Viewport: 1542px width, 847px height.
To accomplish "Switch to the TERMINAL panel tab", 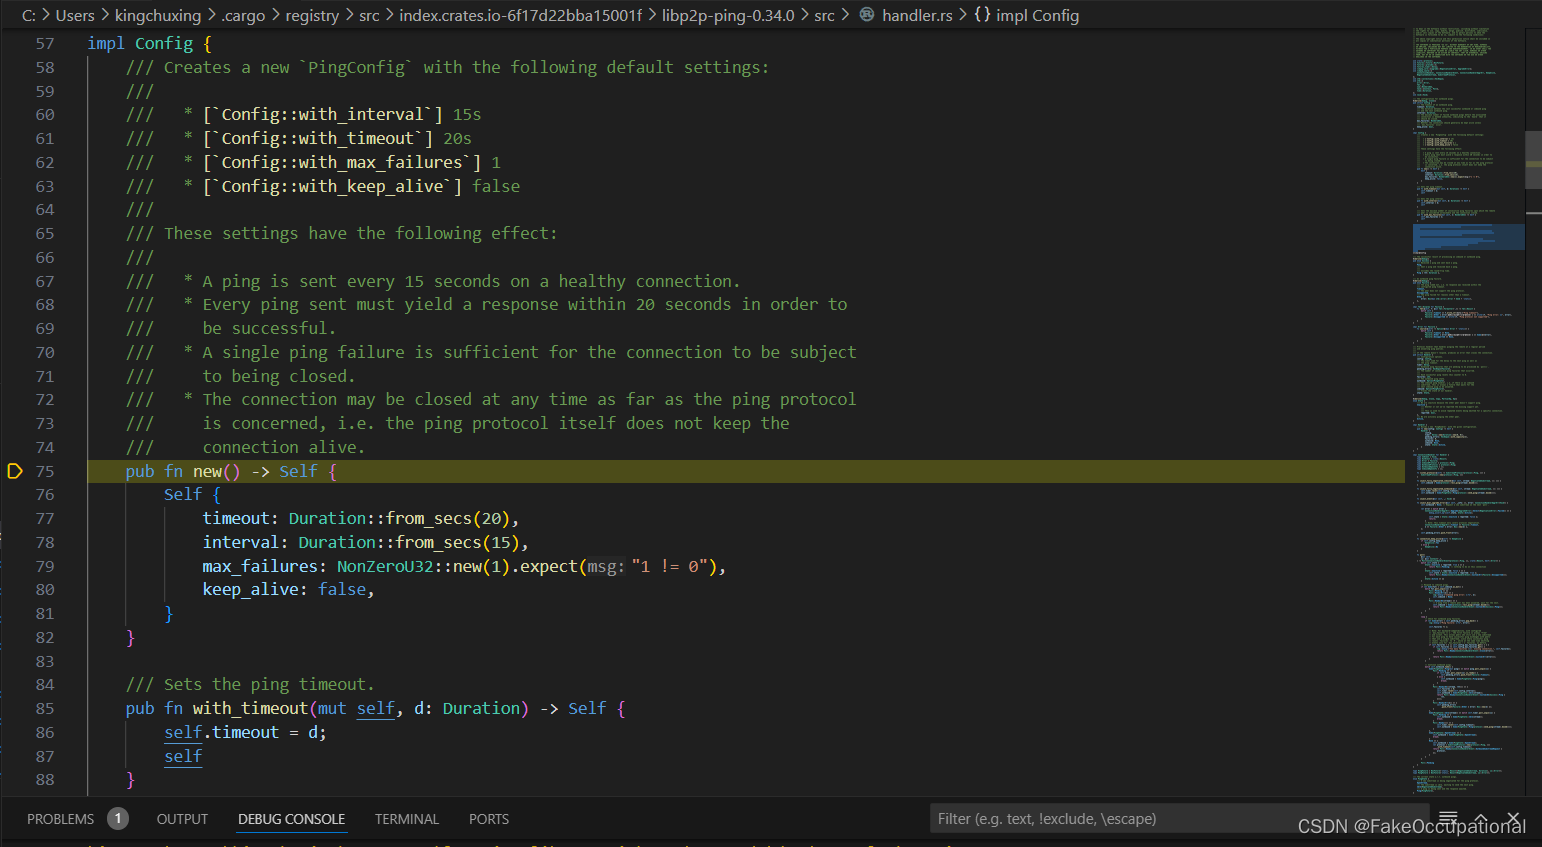I will pos(407,819).
